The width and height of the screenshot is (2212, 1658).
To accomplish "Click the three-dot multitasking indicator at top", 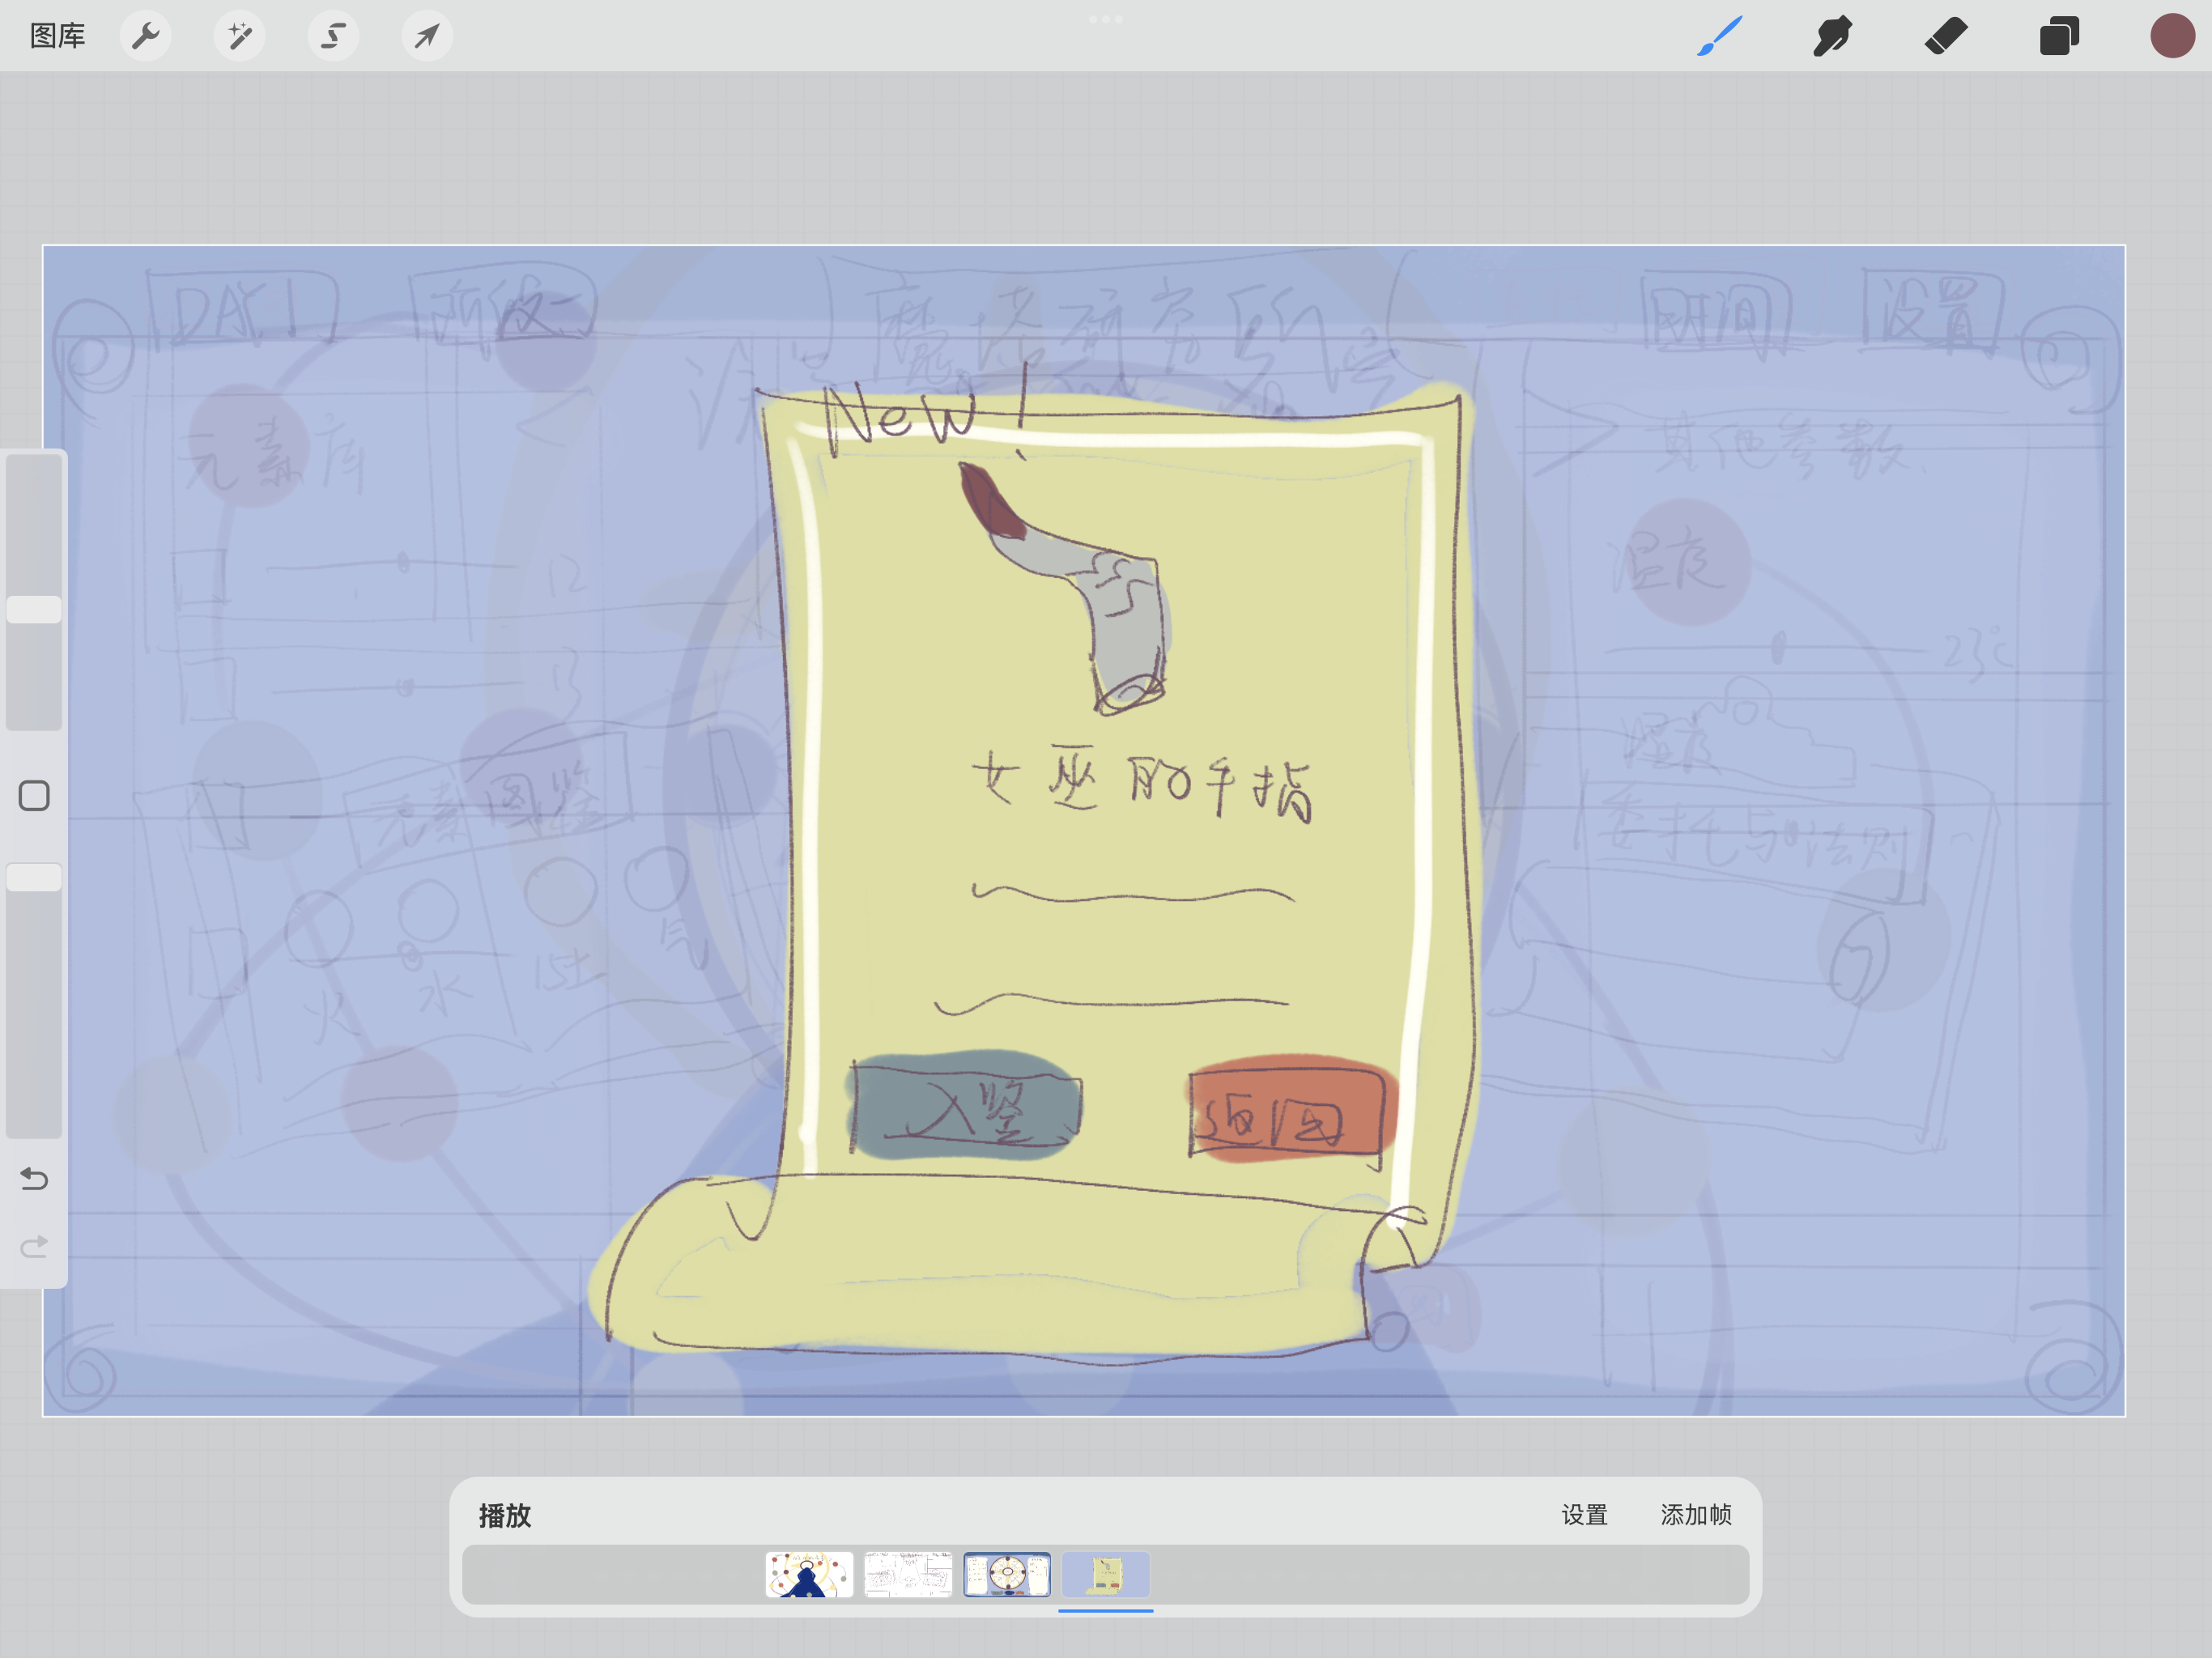I will tap(1105, 19).
